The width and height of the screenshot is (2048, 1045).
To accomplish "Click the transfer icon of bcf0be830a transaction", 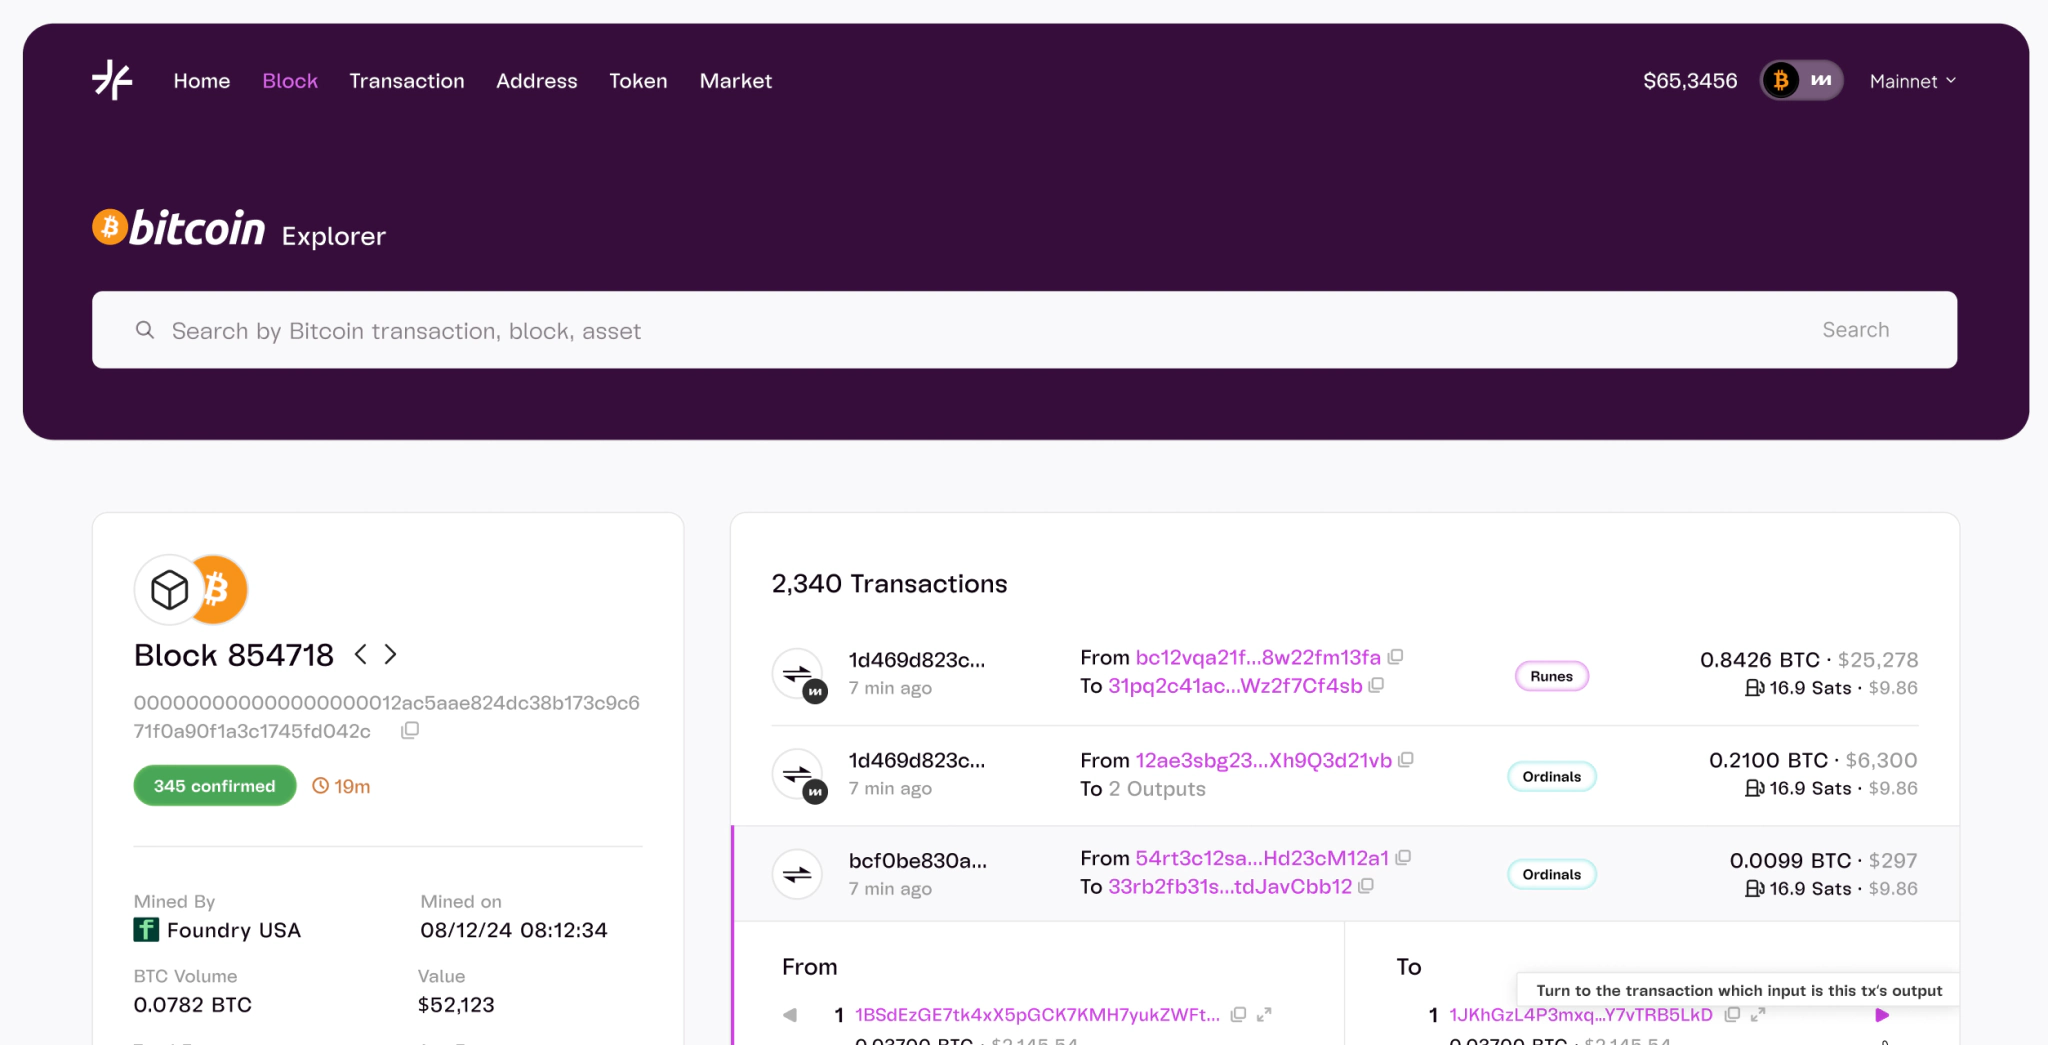I will point(798,874).
